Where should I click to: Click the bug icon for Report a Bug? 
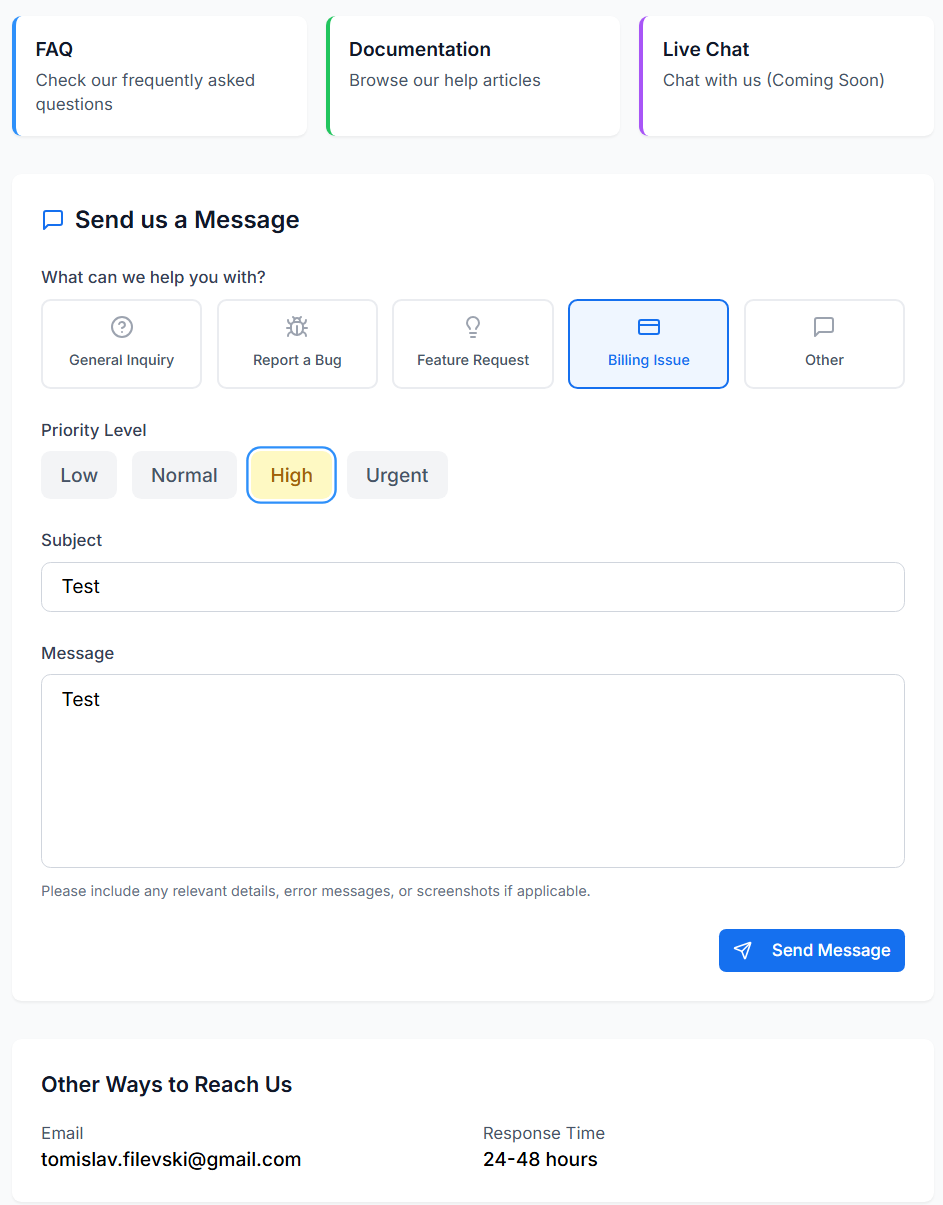297,327
